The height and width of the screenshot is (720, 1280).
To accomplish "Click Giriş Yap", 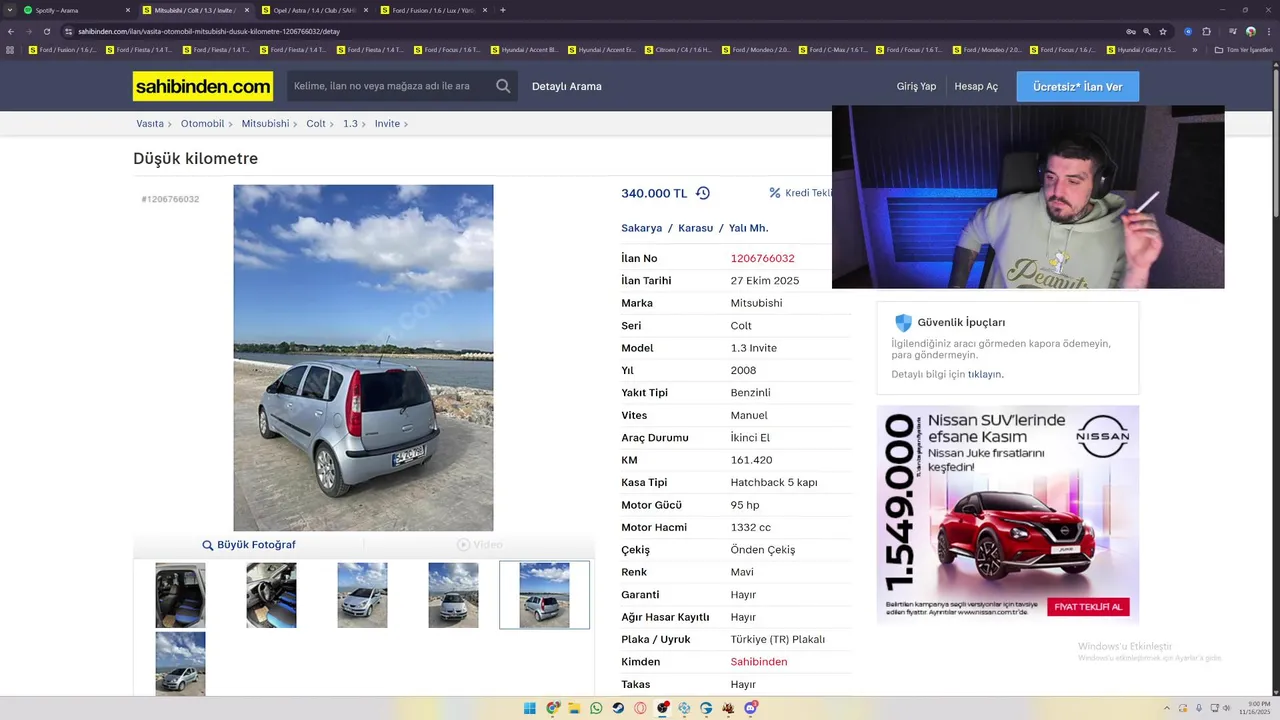I will (916, 86).
